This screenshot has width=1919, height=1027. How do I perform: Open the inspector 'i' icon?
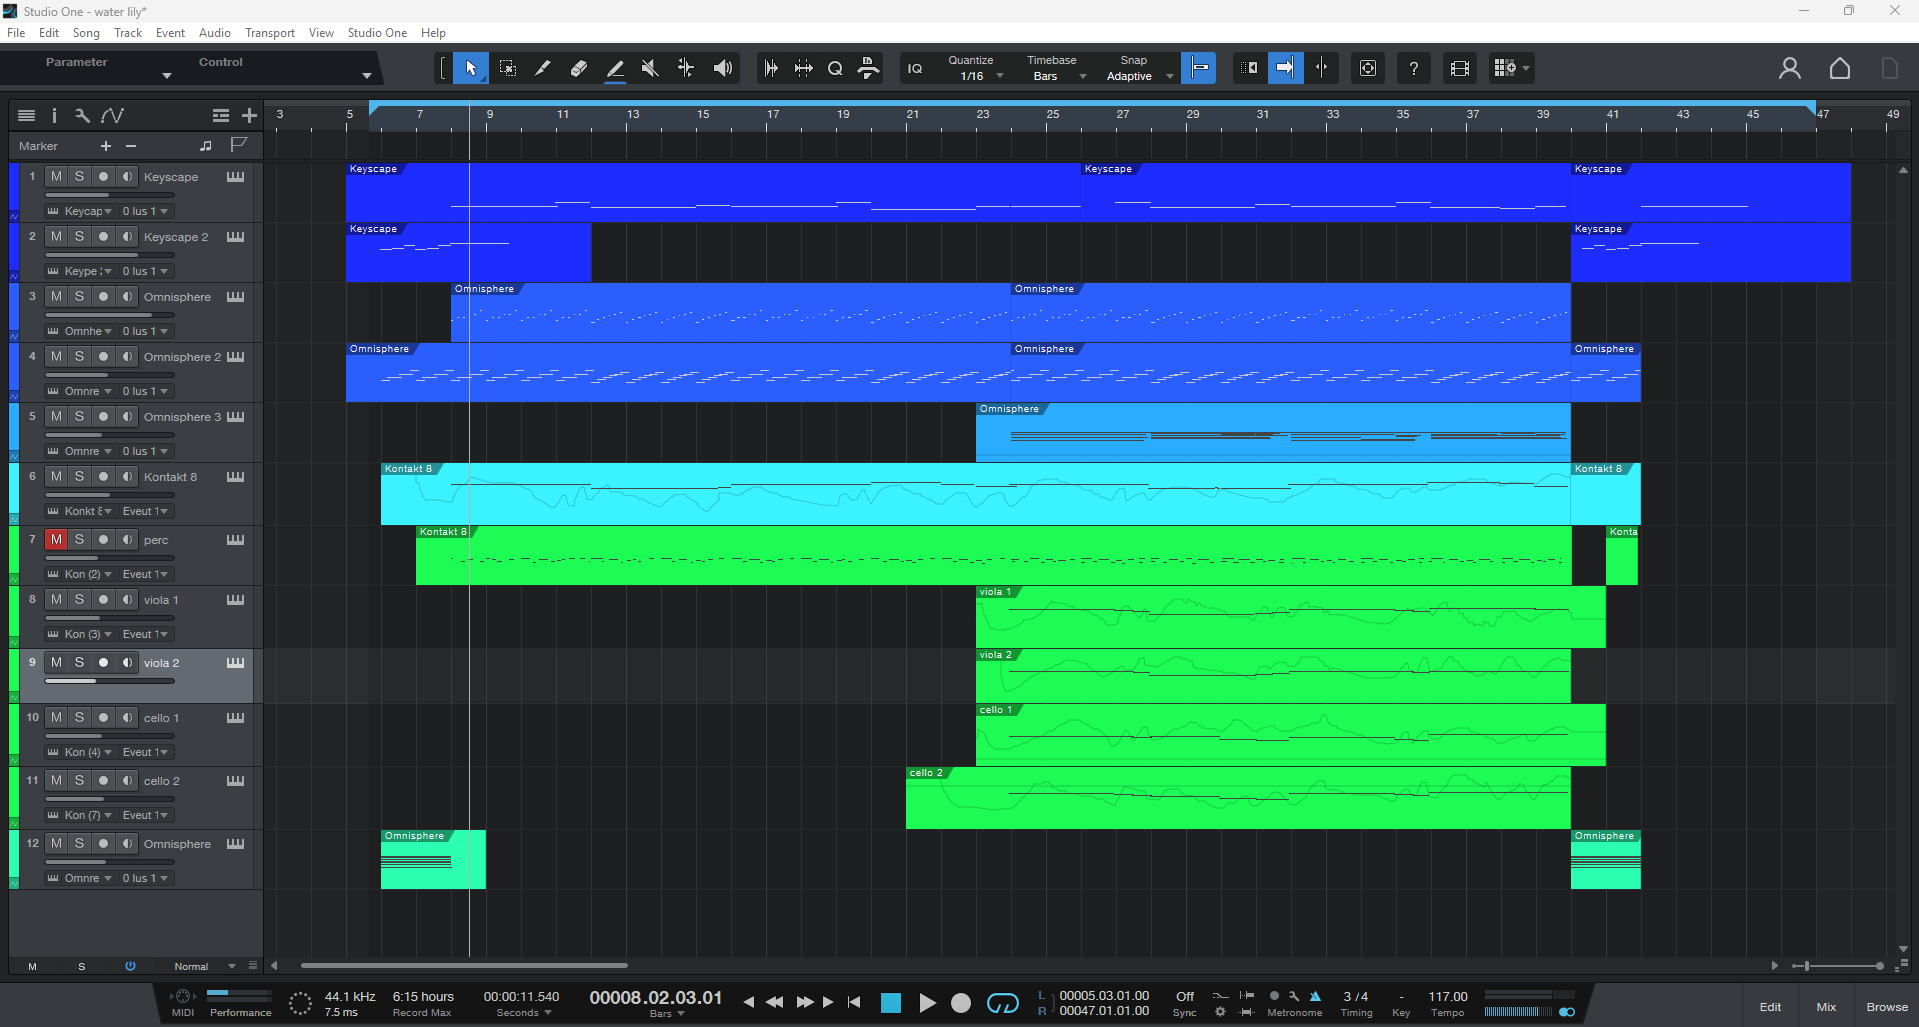54,115
